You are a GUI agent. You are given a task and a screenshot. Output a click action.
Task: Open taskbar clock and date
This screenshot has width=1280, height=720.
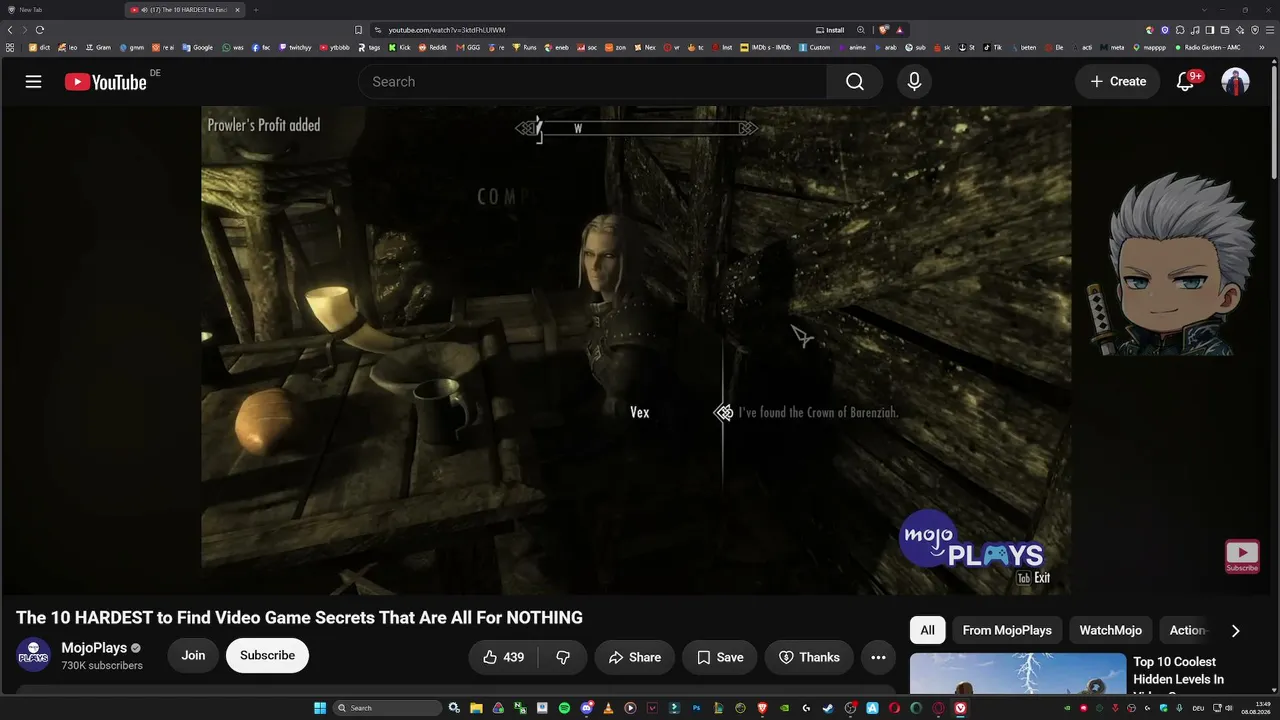pyautogui.click(x=1257, y=708)
